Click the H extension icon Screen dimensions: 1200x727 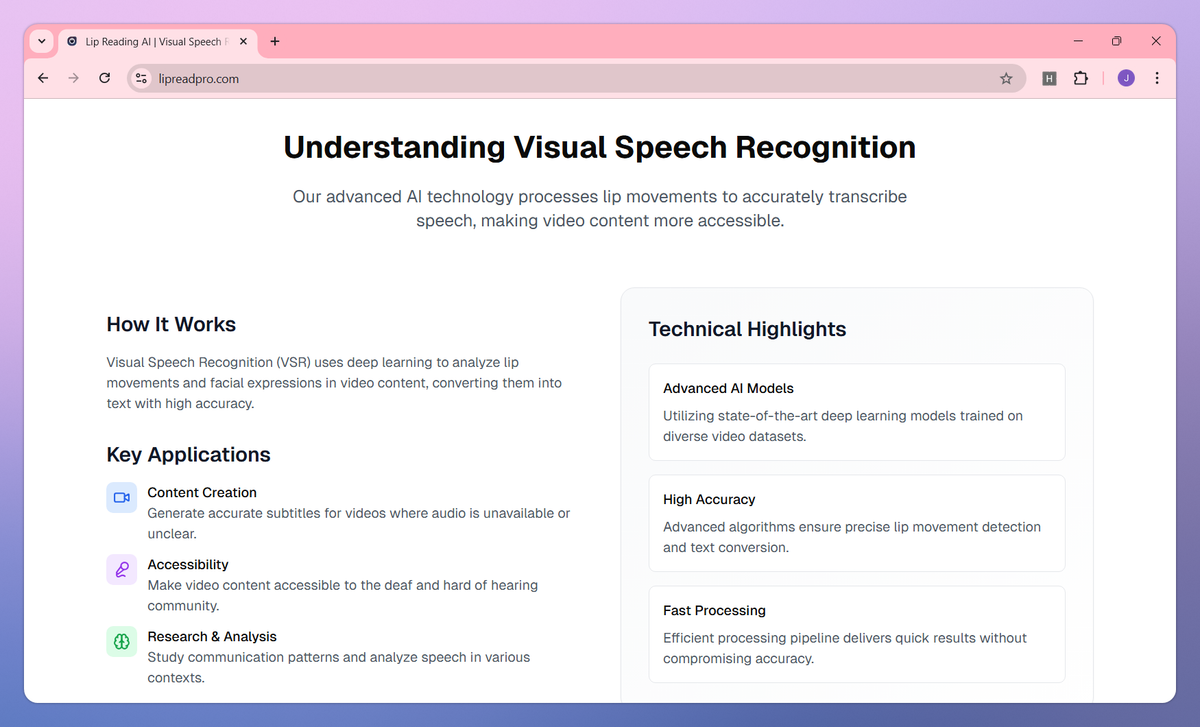(1049, 77)
